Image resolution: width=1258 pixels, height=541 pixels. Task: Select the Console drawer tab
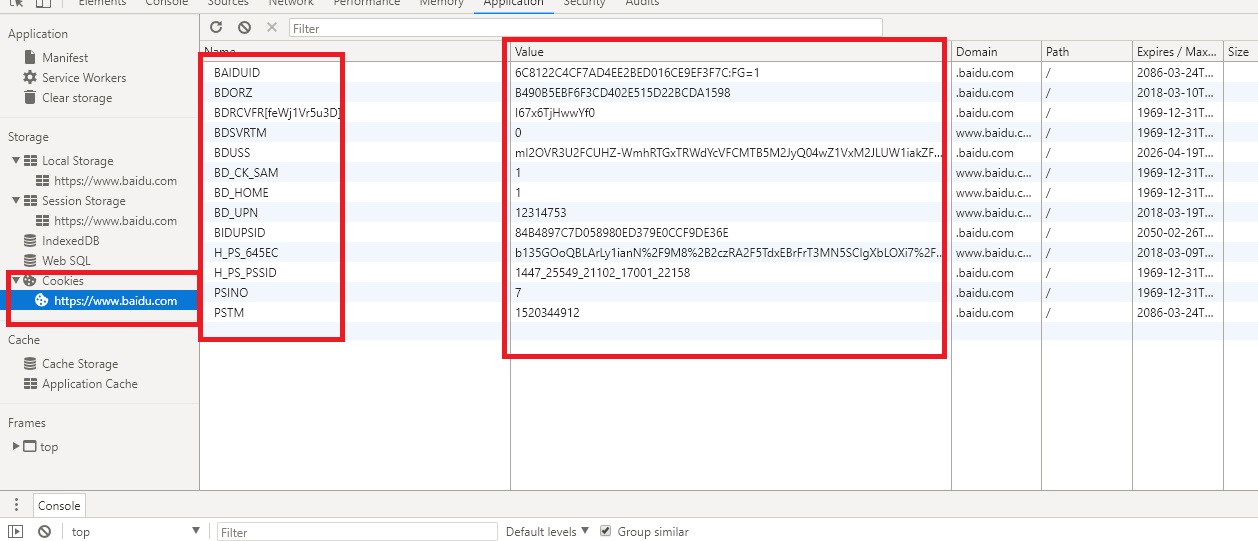coord(59,506)
